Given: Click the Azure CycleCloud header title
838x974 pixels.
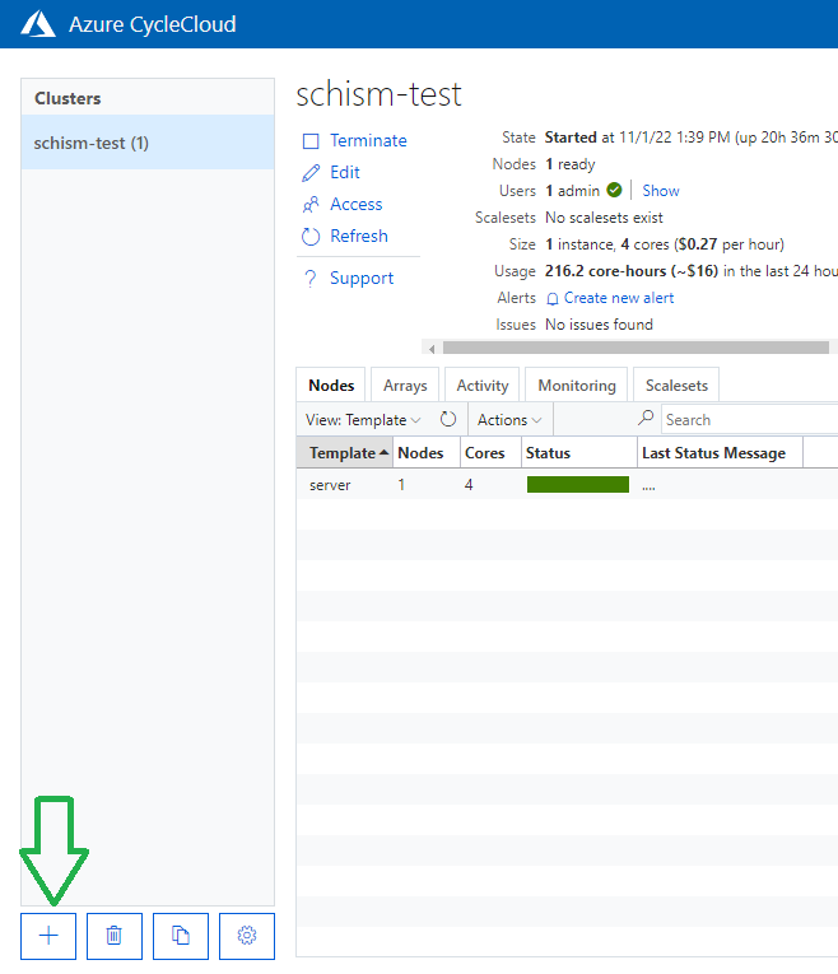Looking at the screenshot, I should 152,24.
